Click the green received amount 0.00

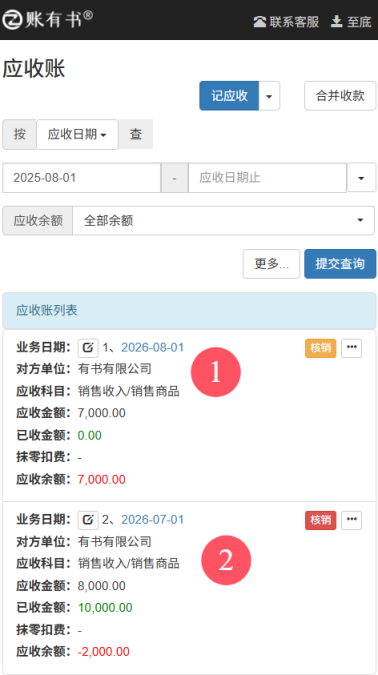tap(90, 436)
